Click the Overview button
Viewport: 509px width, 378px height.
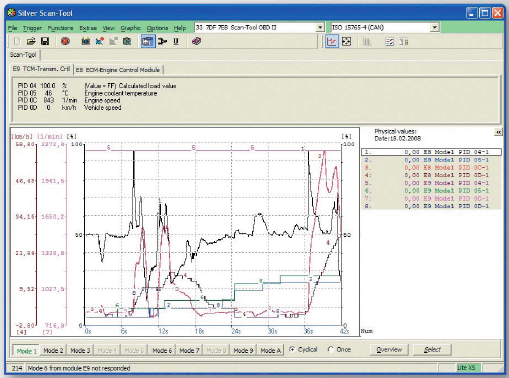pyautogui.click(x=389, y=350)
